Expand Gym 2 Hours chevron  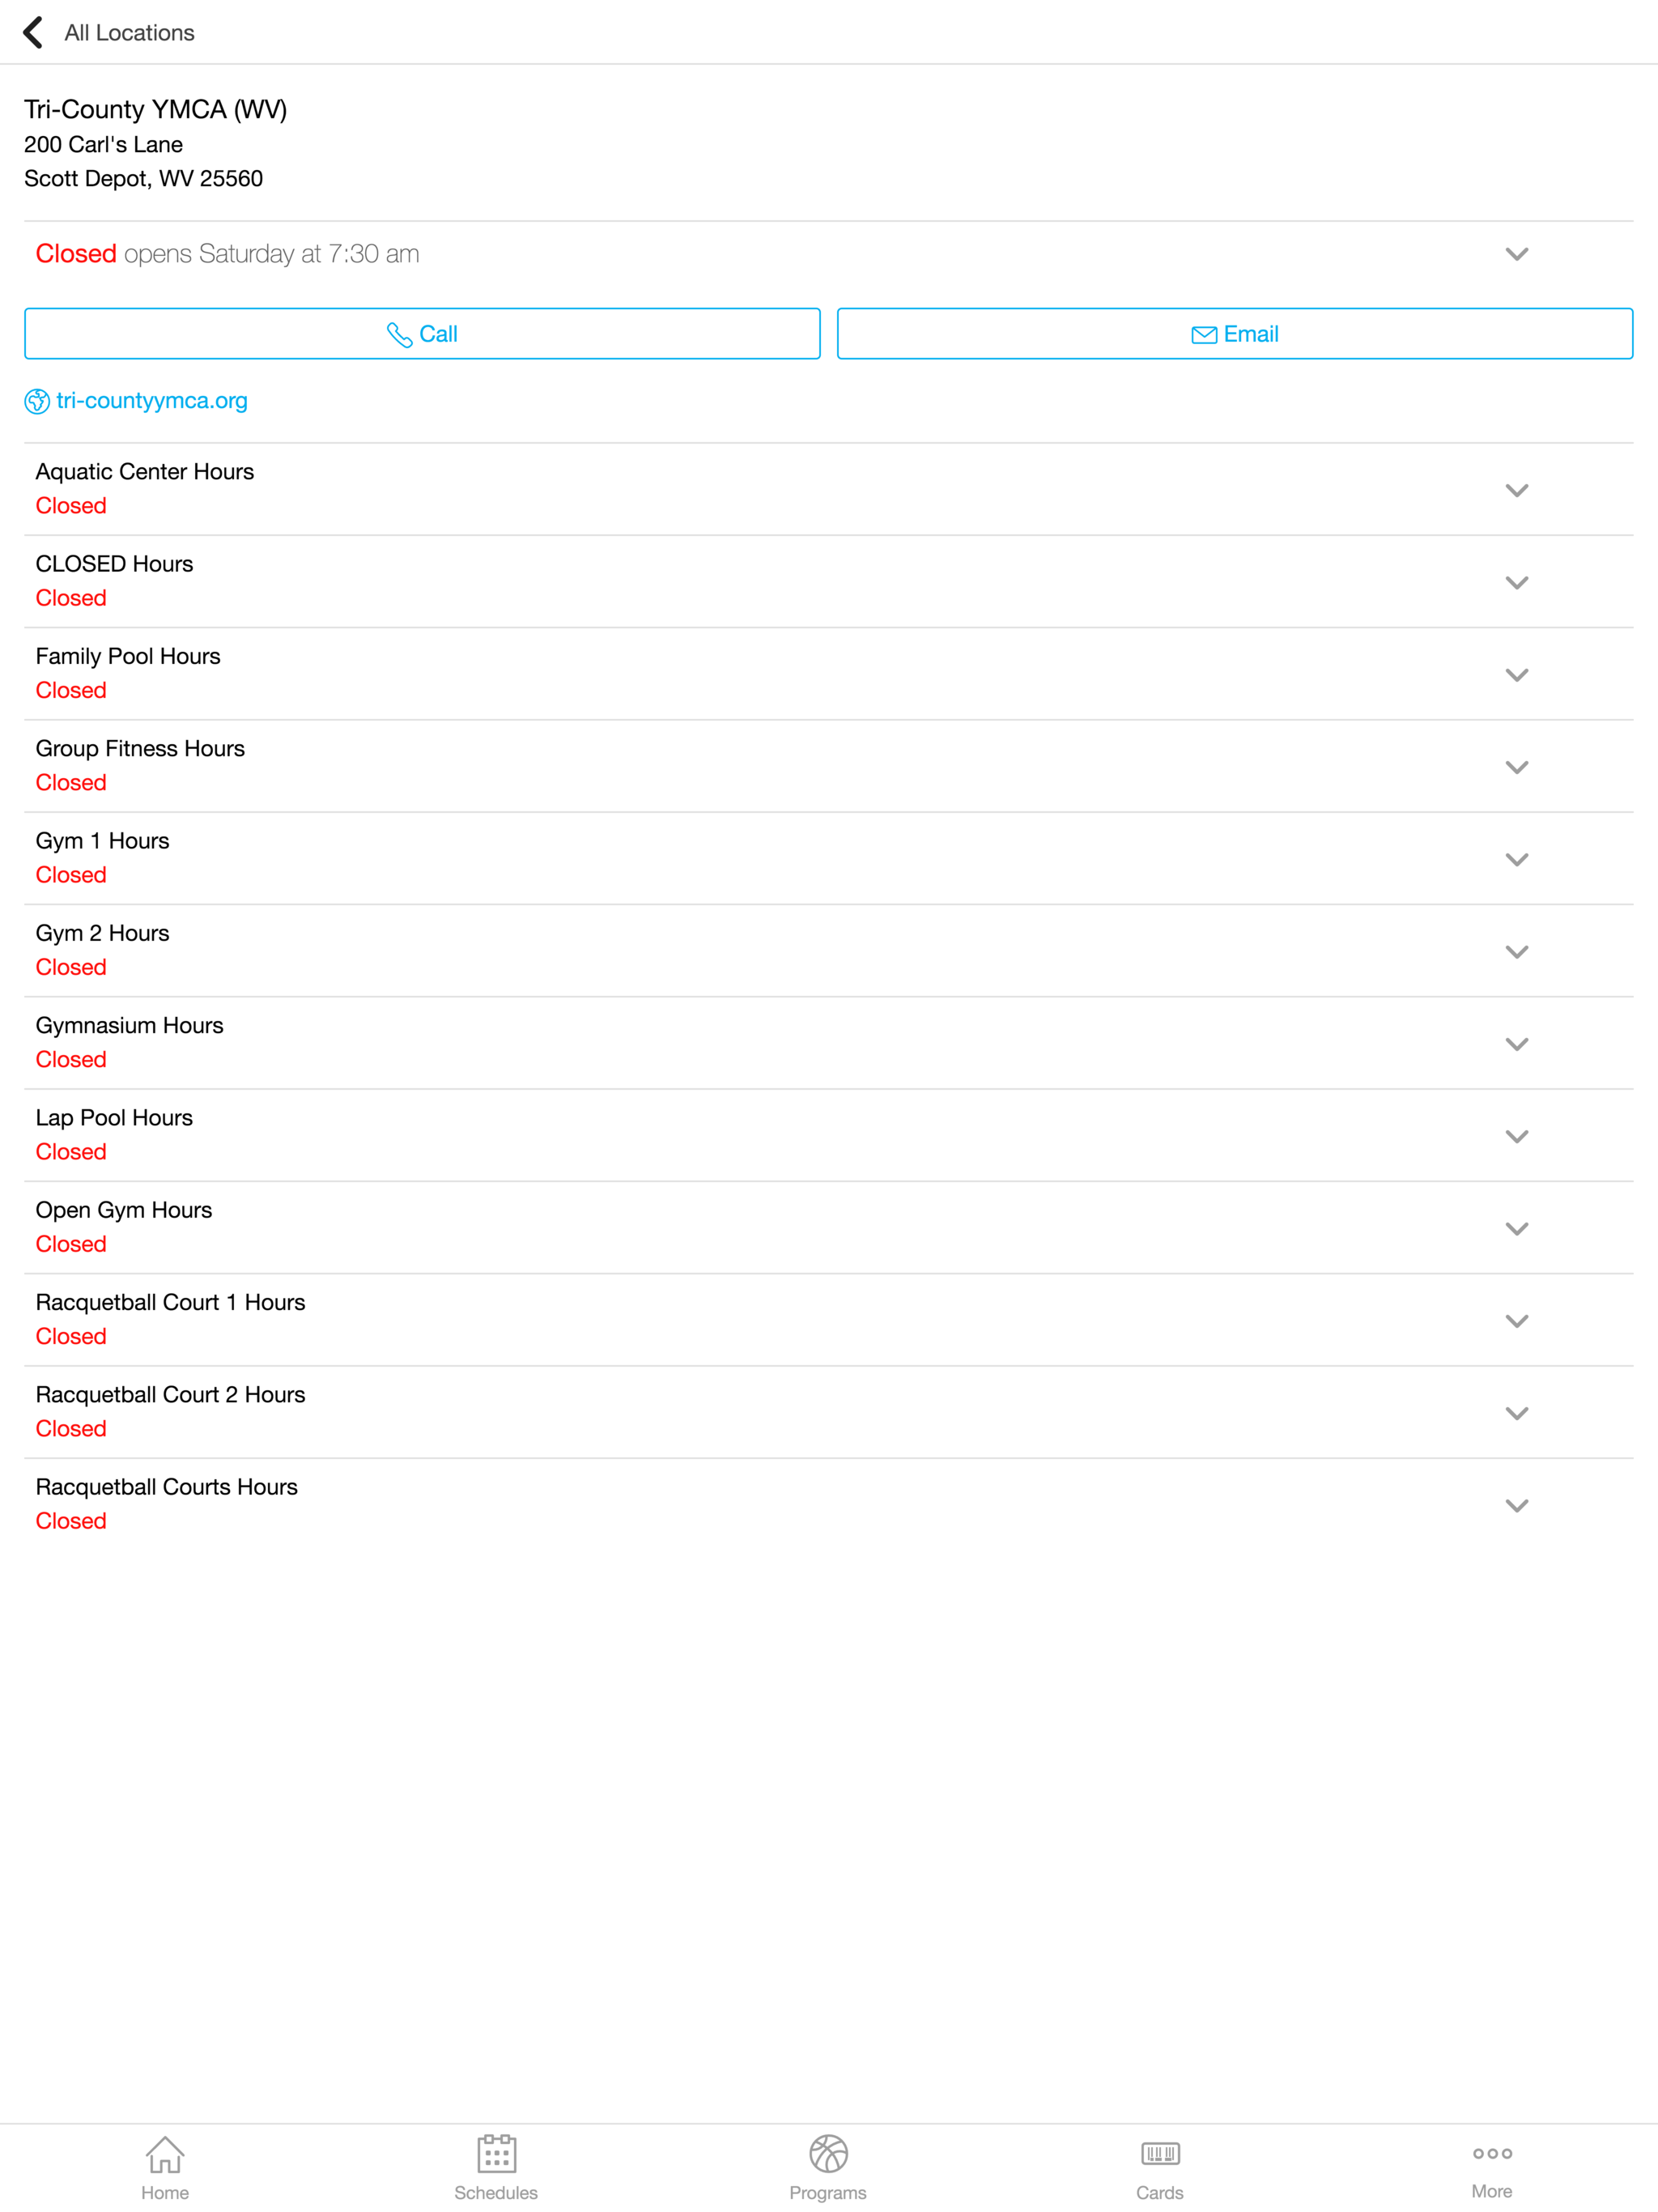(1516, 952)
